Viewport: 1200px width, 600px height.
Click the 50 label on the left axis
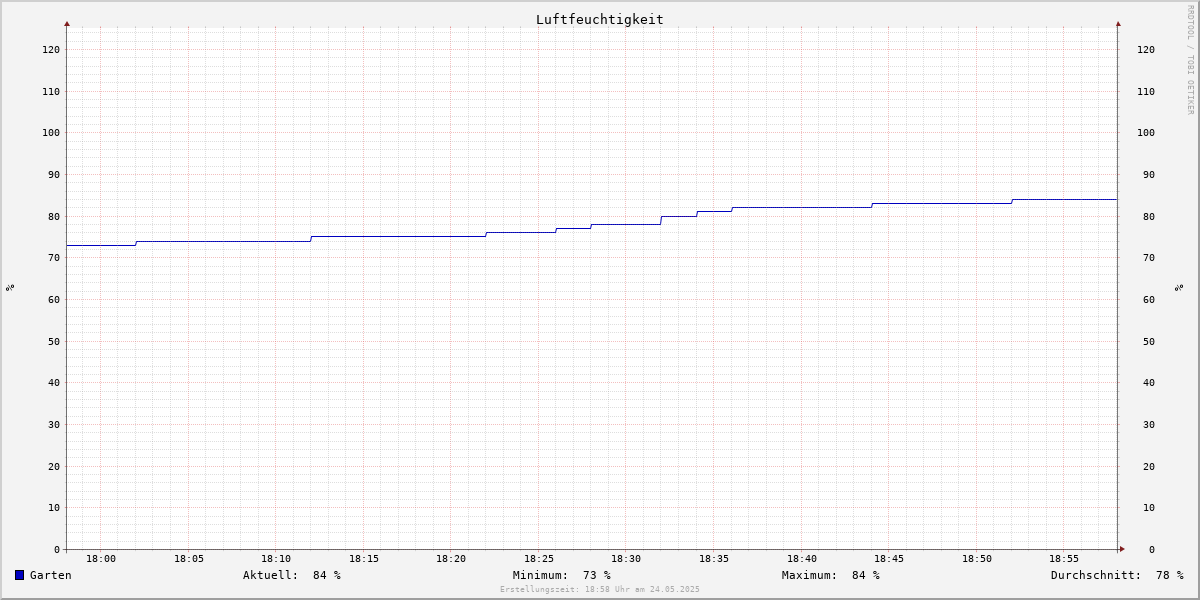(54, 341)
